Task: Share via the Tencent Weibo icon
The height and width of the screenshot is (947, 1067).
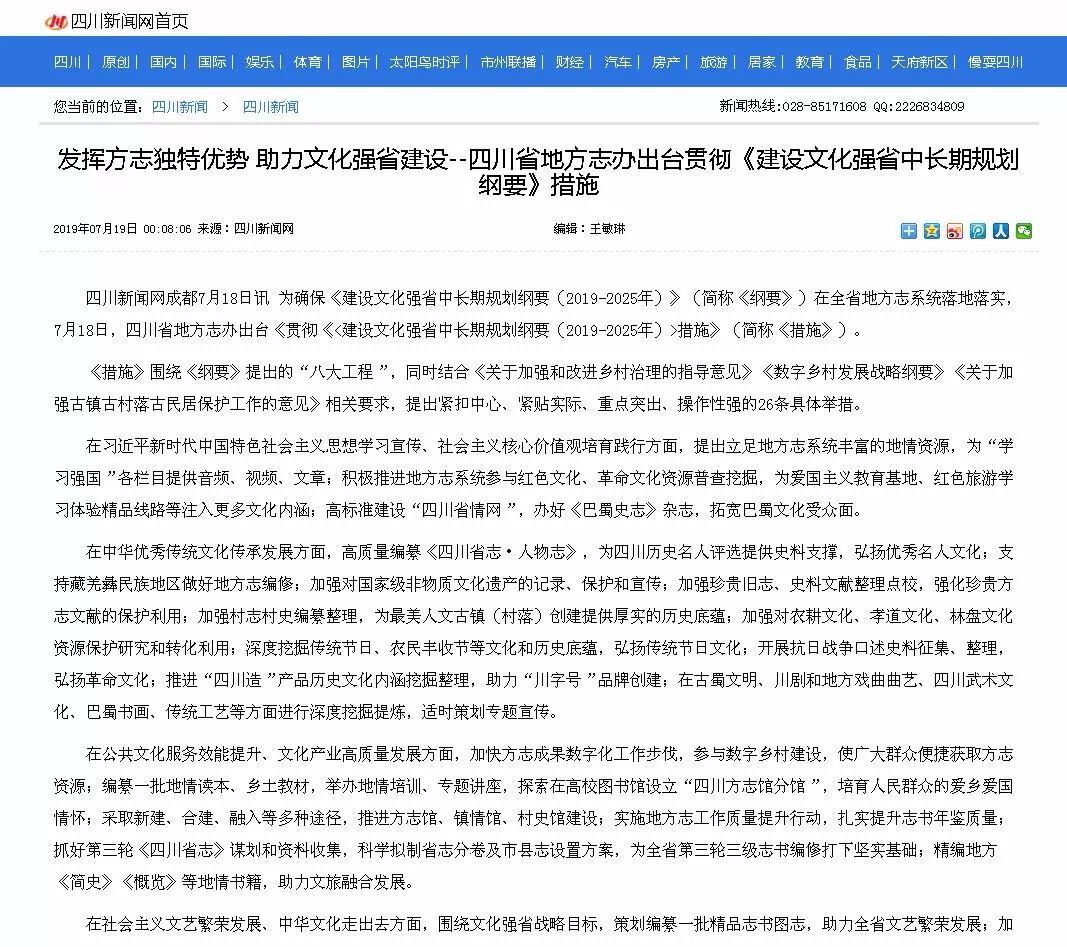Action: point(978,231)
